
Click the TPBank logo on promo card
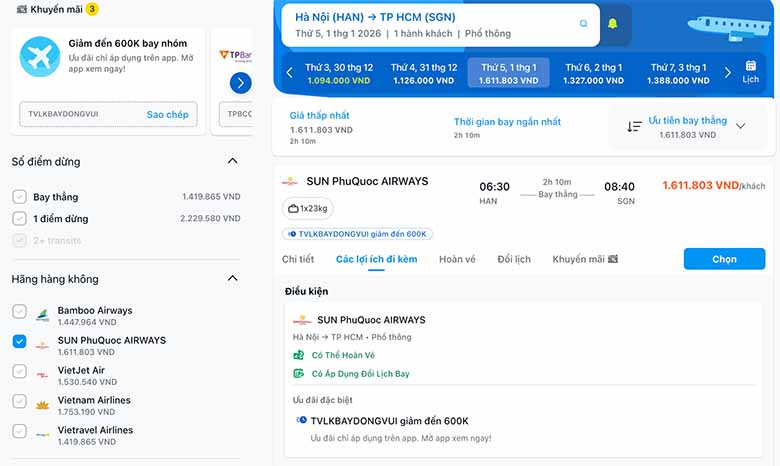(235, 54)
